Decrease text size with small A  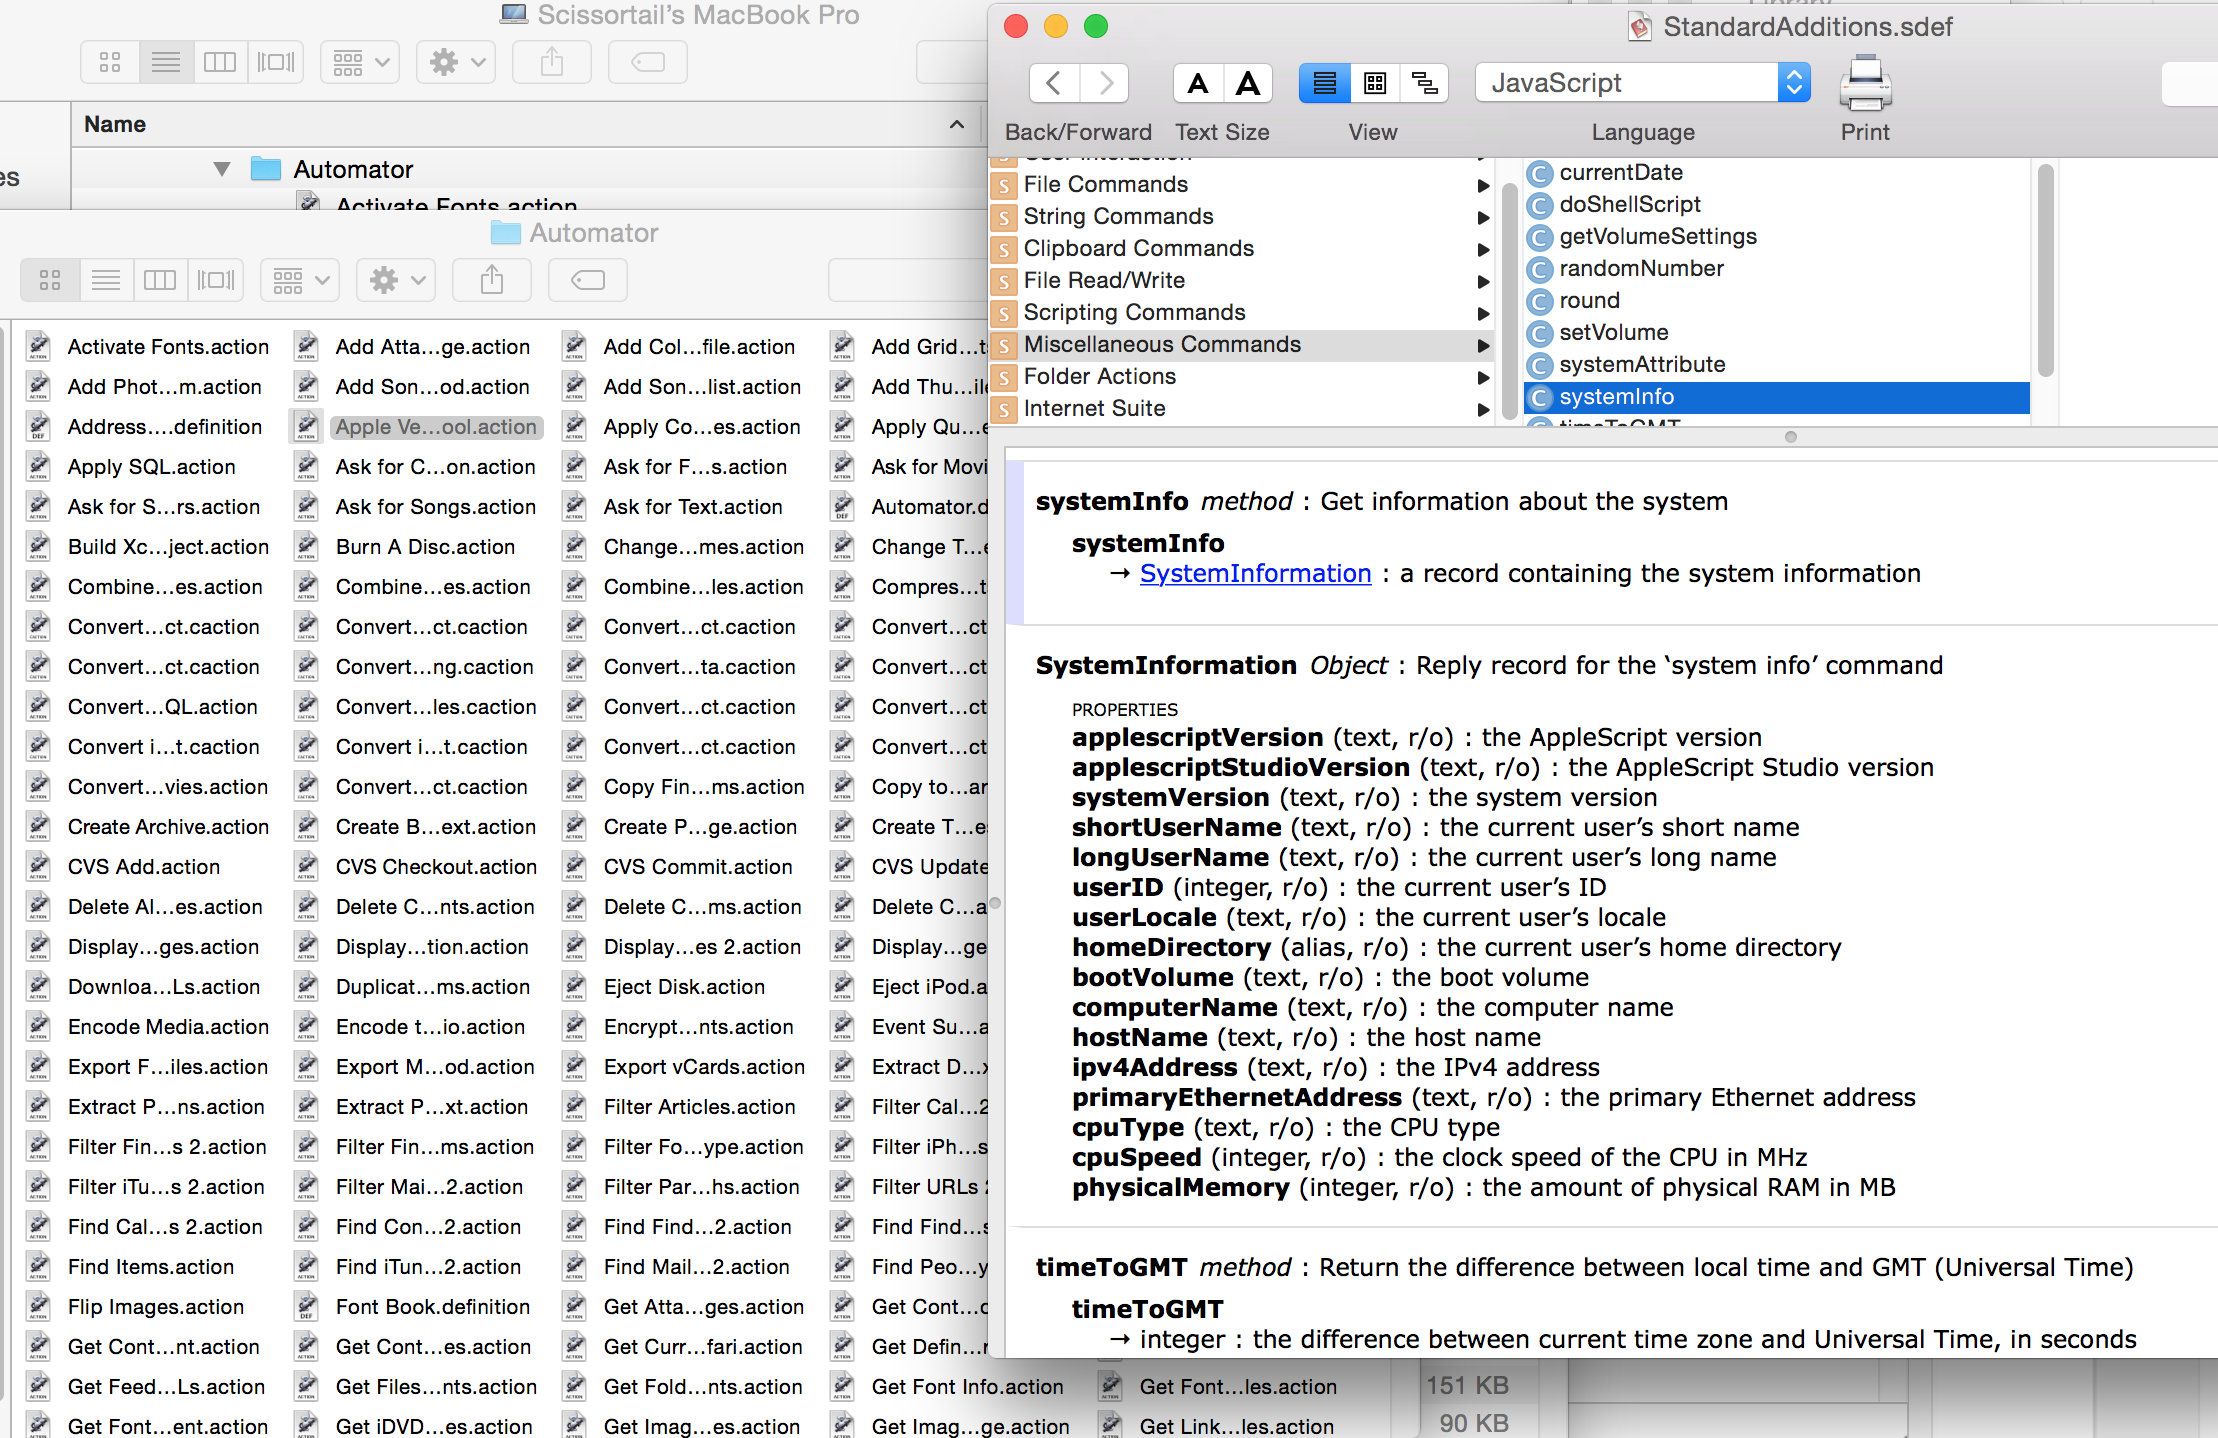[x=1197, y=83]
